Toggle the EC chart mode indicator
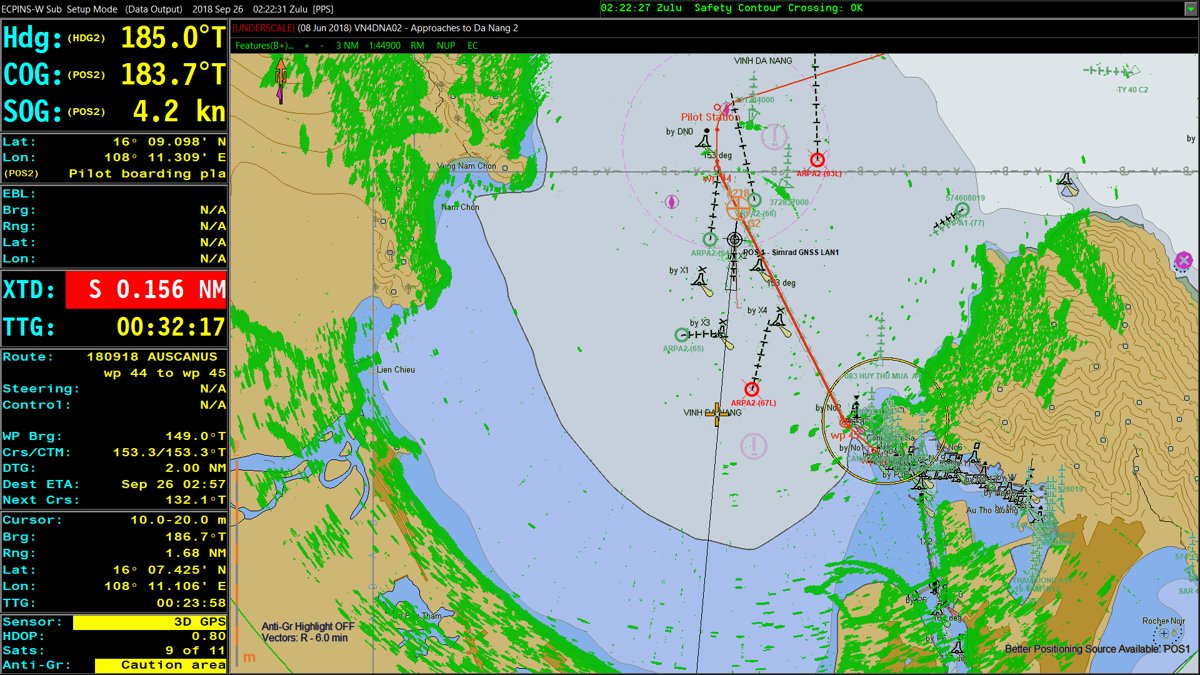The width and height of the screenshot is (1200, 675). click(473, 46)
